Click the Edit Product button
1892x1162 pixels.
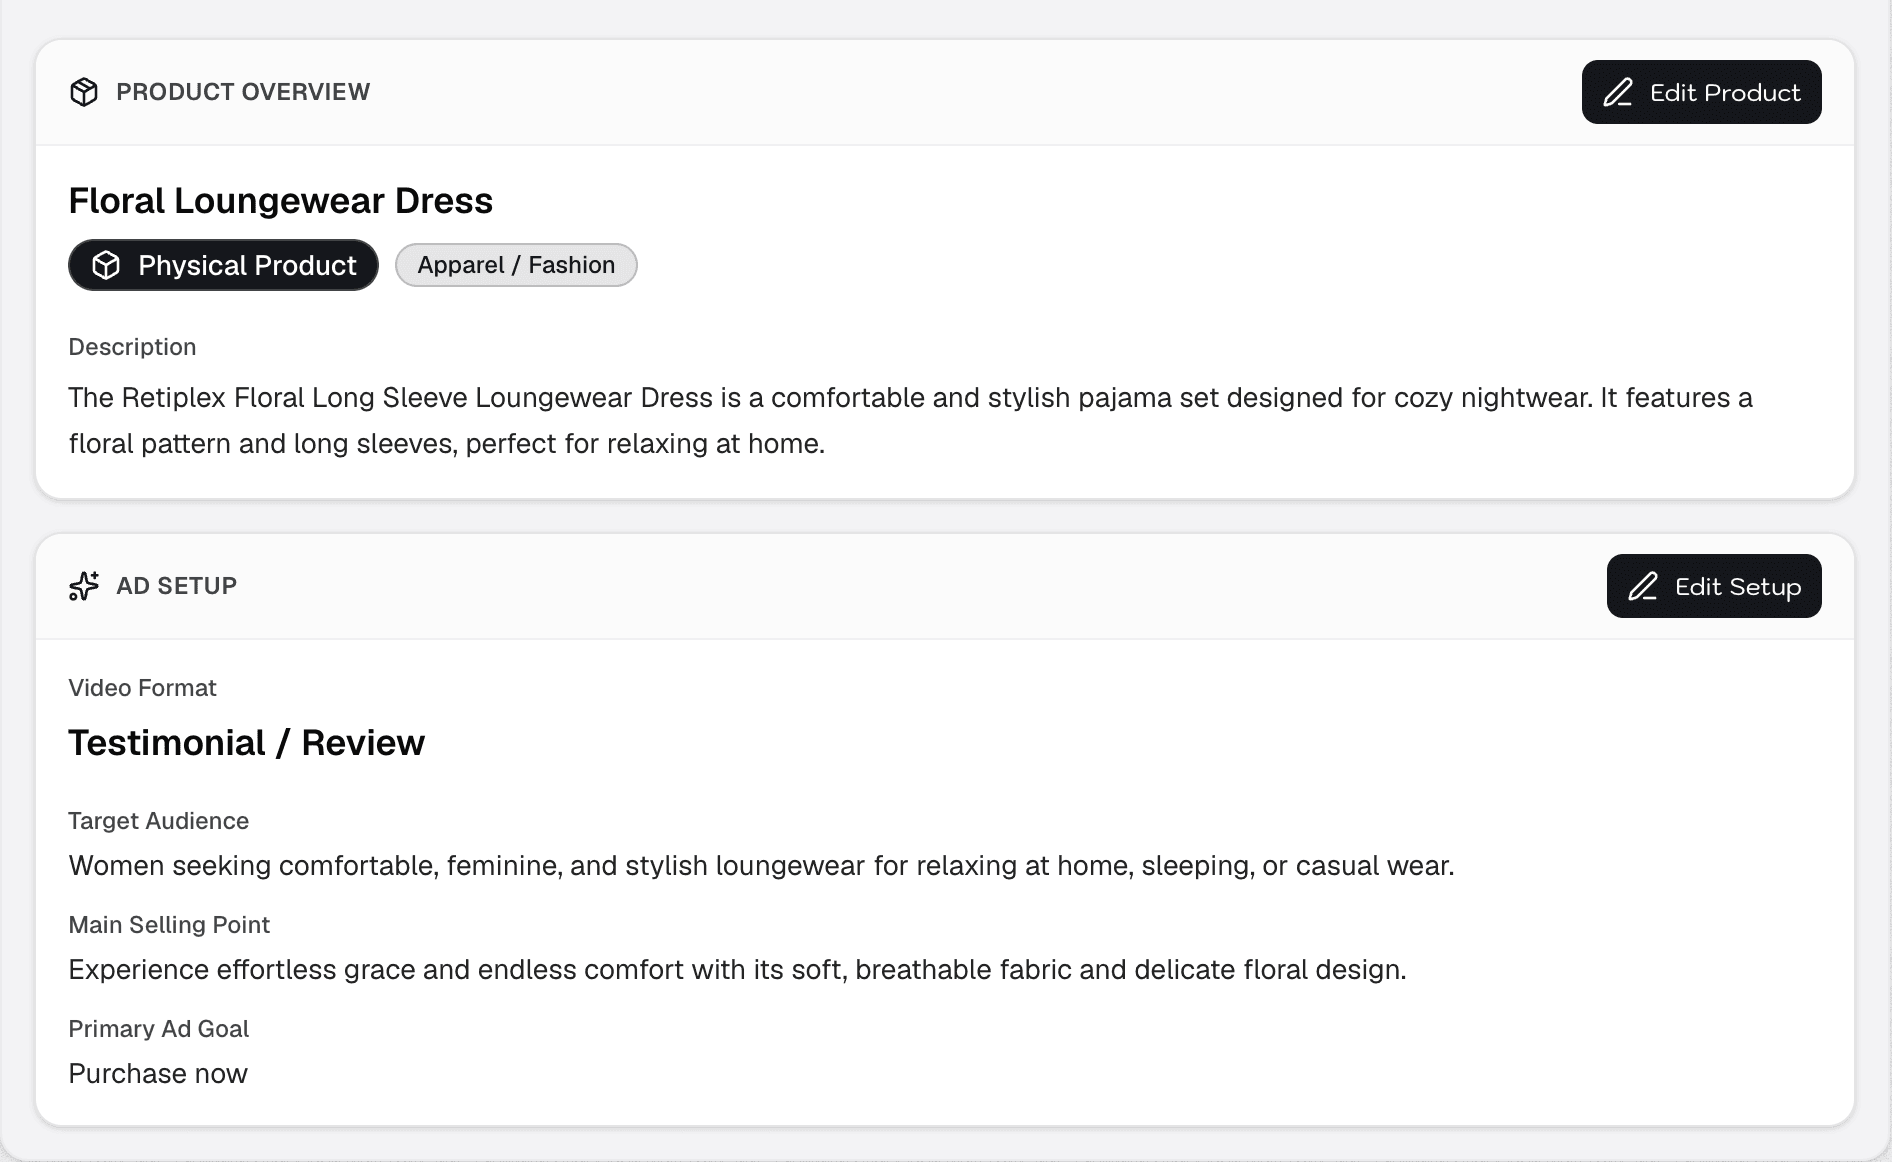point(1701,92)
